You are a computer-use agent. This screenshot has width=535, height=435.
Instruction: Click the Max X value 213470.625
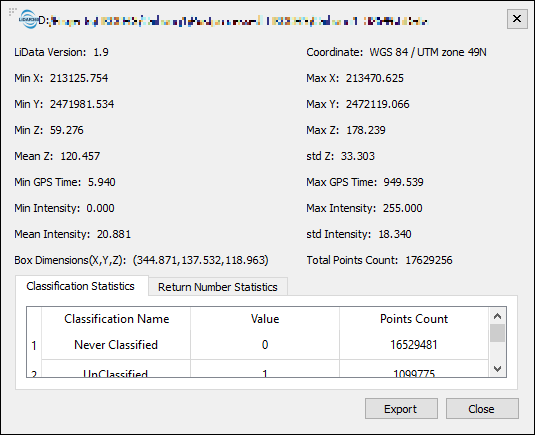pos(375,78)
